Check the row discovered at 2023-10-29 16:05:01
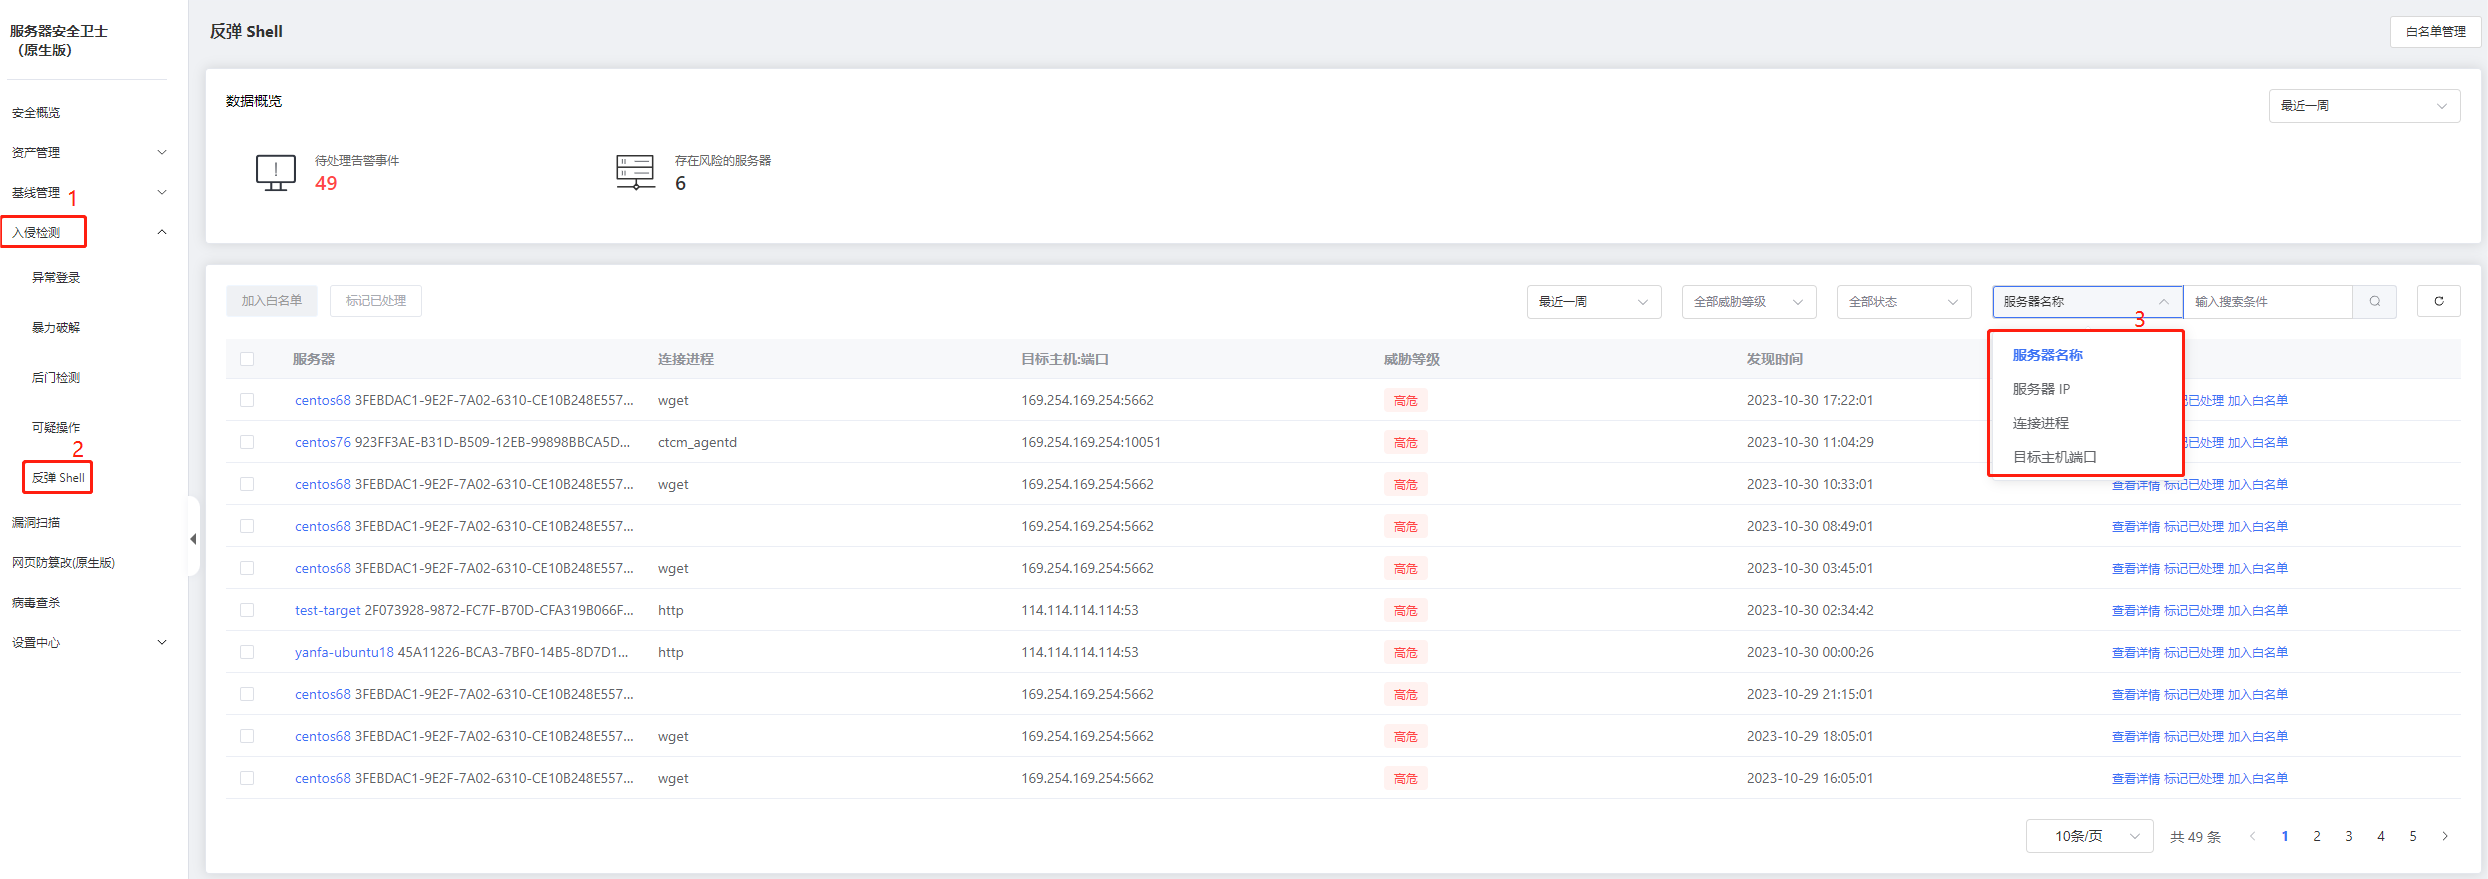This screenshot has height=879, width=2488. 247,778
